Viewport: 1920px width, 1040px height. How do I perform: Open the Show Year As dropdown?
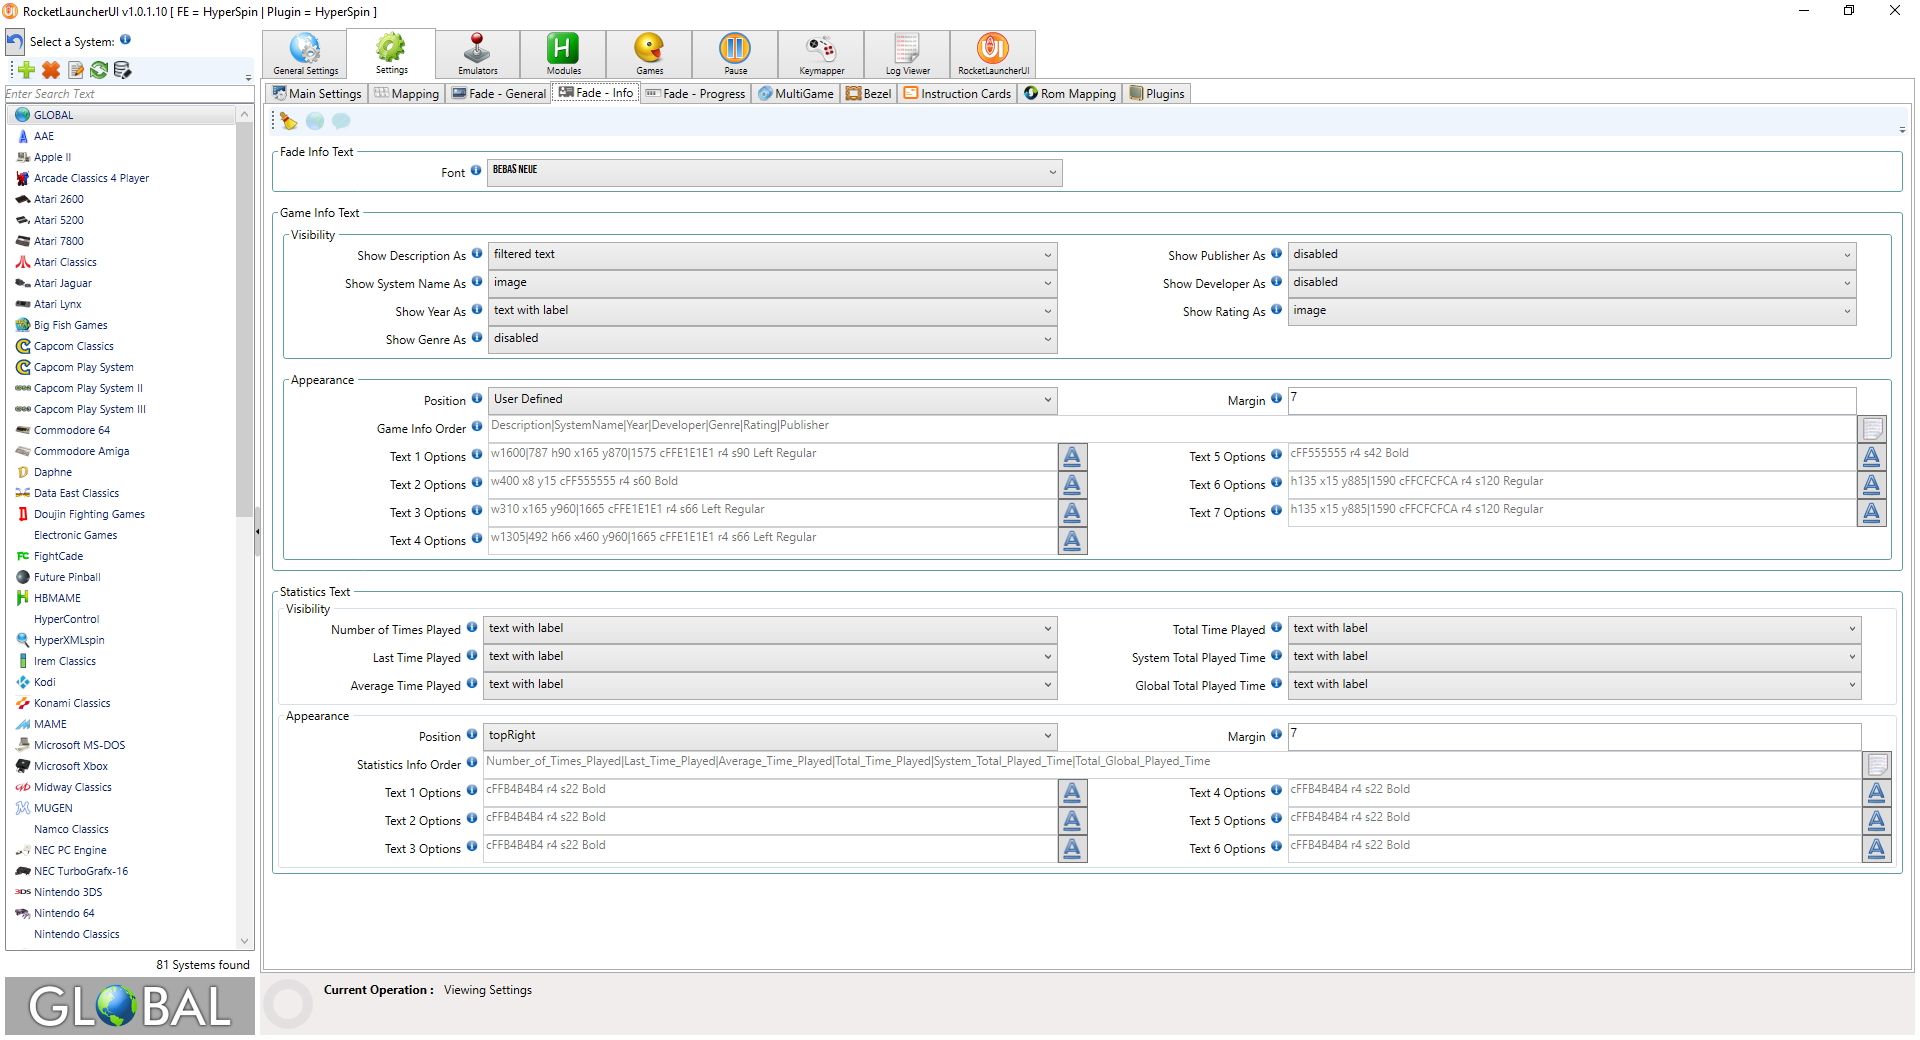pyautogui.click(x=771, y=311)
